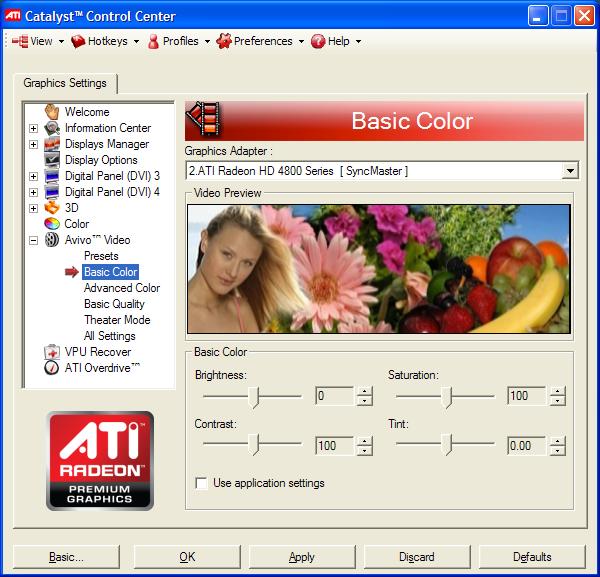This screenshot has height=577, width=600.
Task: Click the Brightness value input field
Action: point(334,396)
